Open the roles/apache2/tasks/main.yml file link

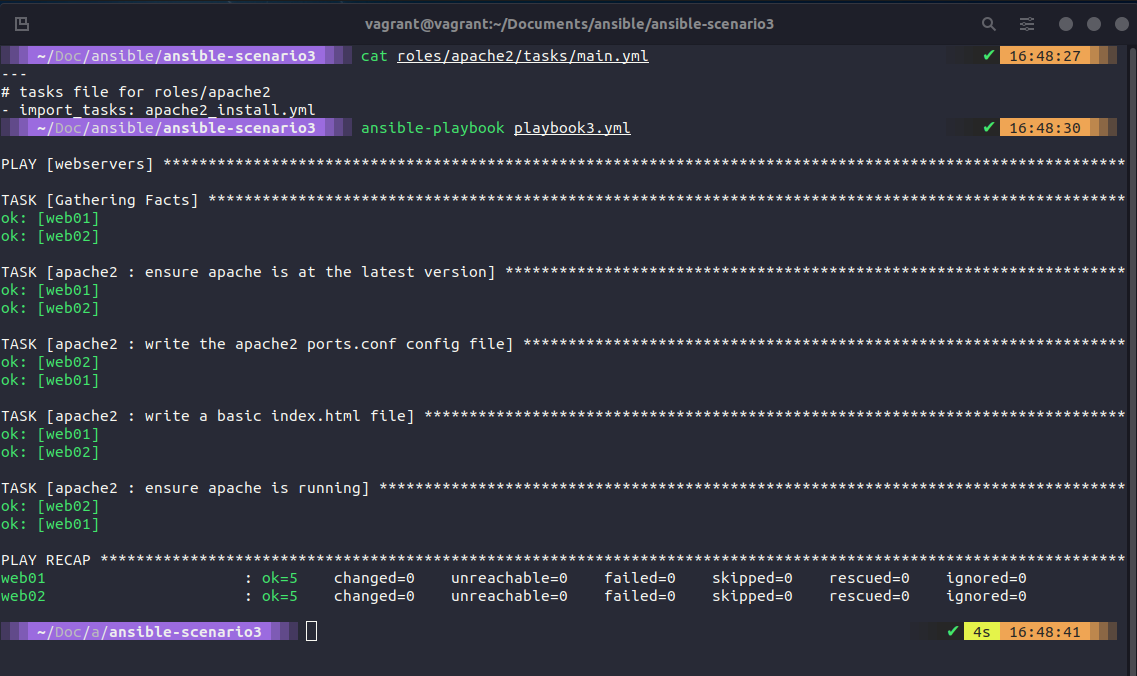[523, 56]
